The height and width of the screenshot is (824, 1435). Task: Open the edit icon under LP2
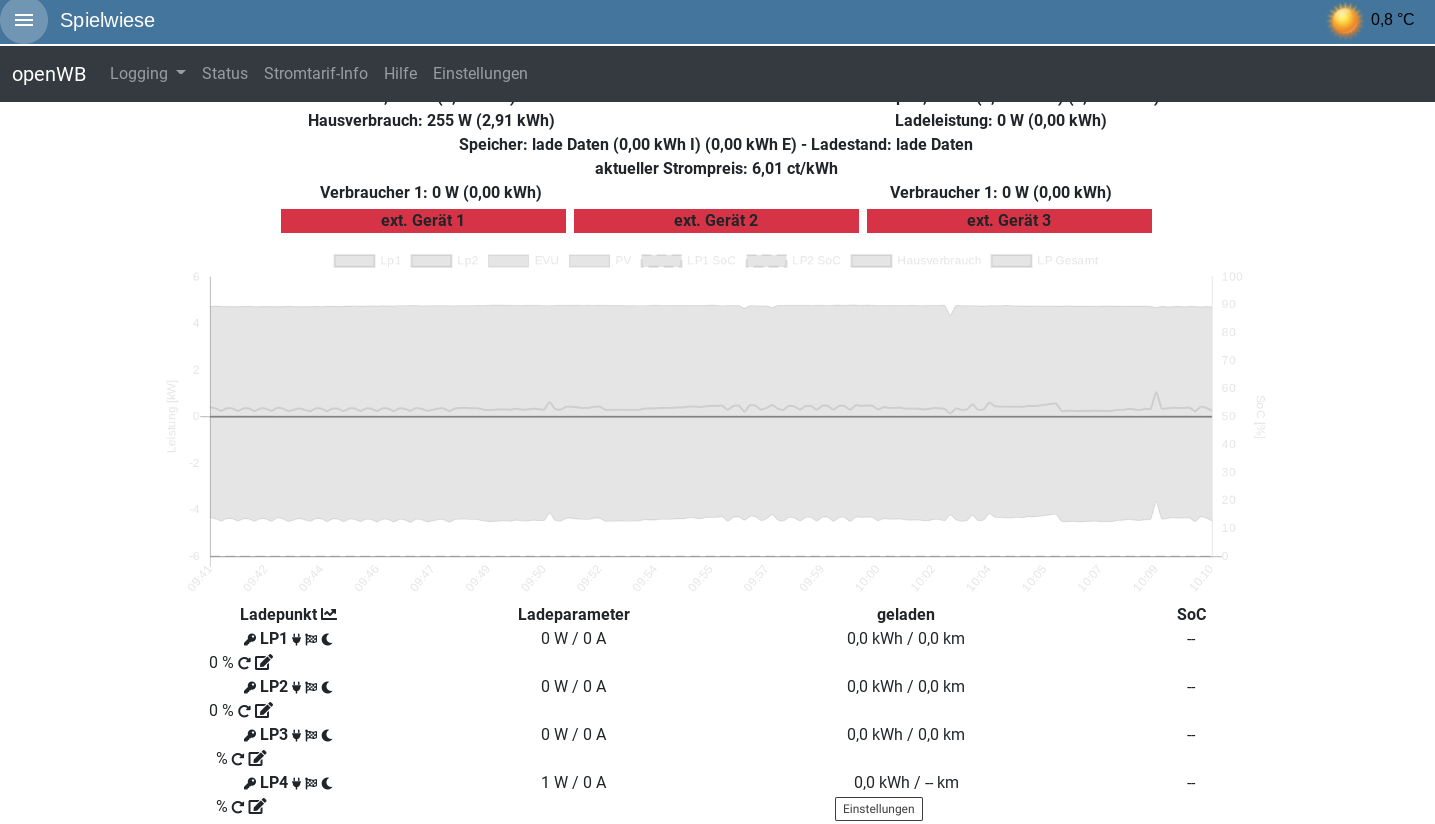[264, 711]
